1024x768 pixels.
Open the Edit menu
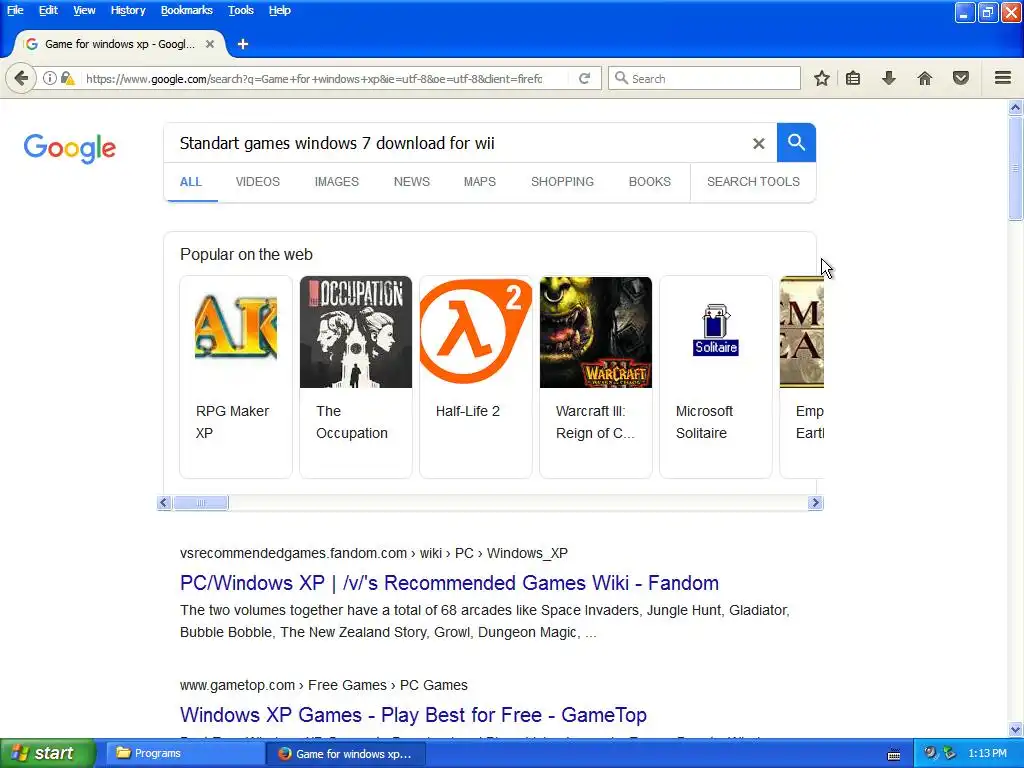[48, 10]
